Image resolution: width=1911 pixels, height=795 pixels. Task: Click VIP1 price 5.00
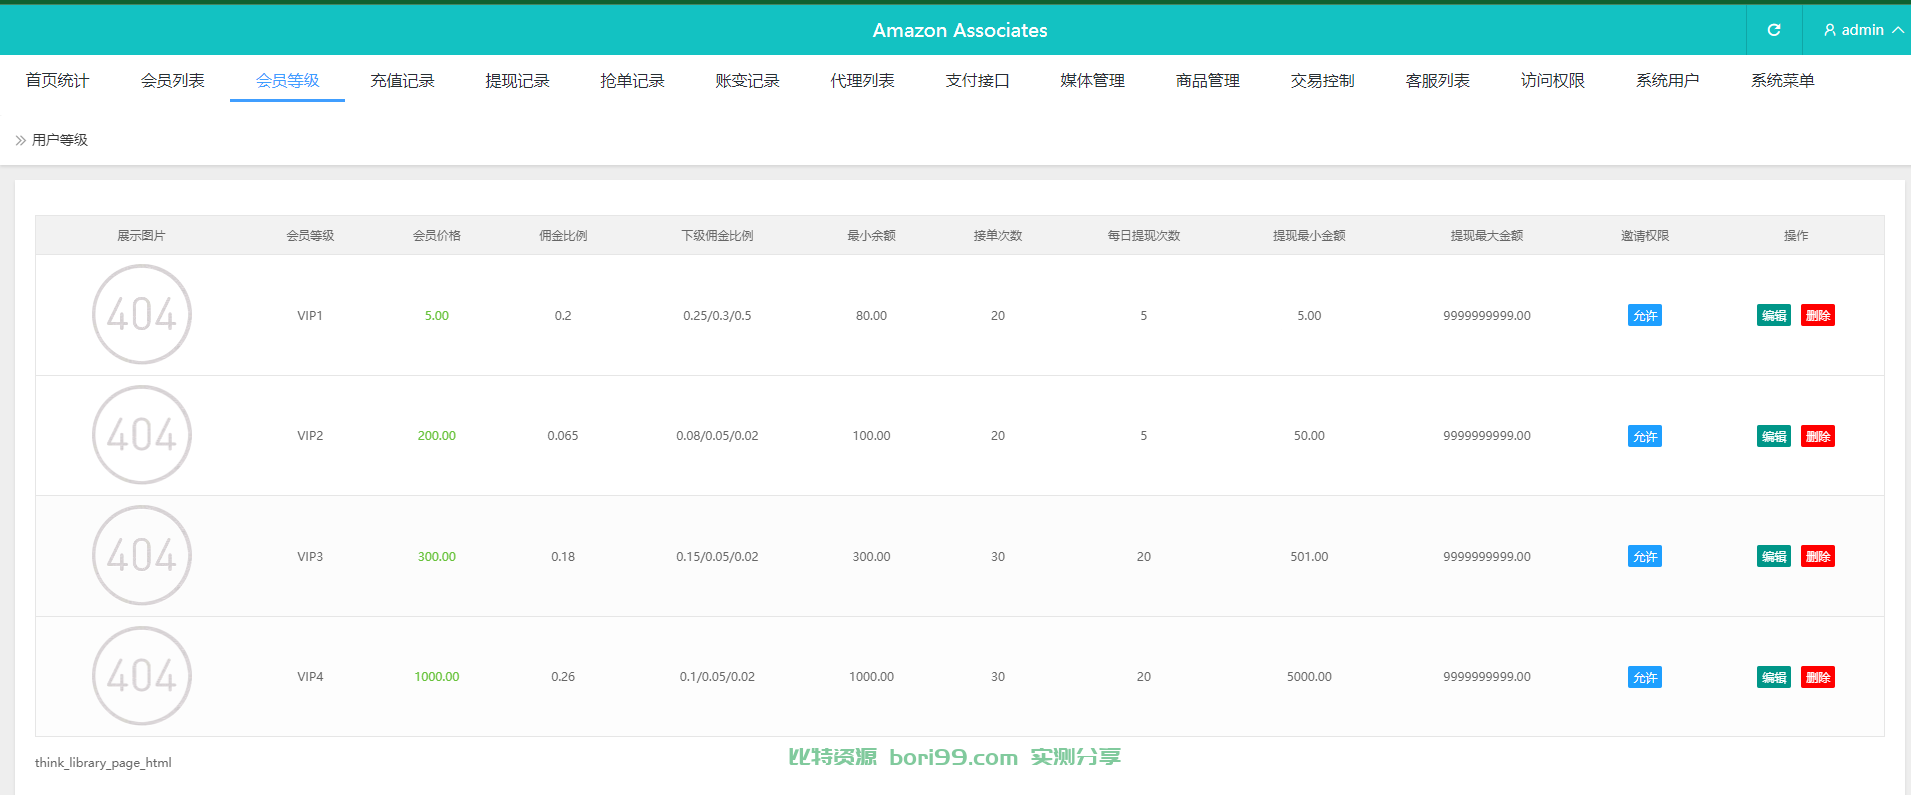437,315
